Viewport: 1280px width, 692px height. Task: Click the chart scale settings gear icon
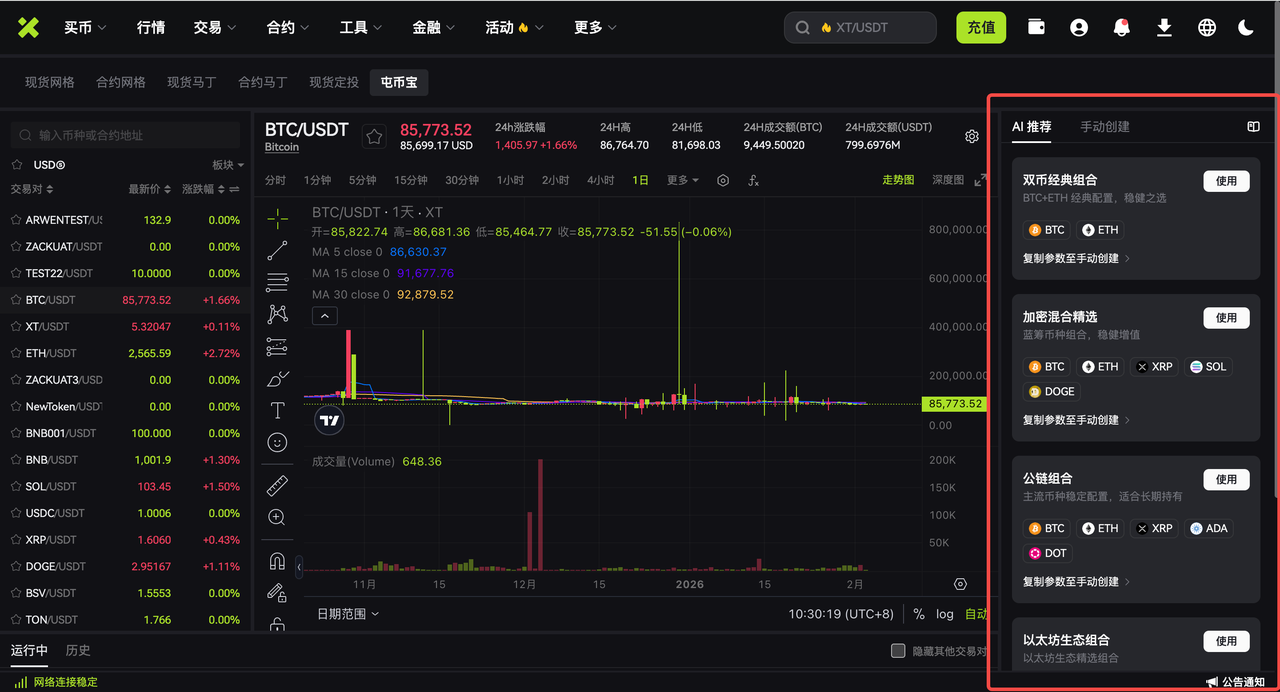[961, 584]
